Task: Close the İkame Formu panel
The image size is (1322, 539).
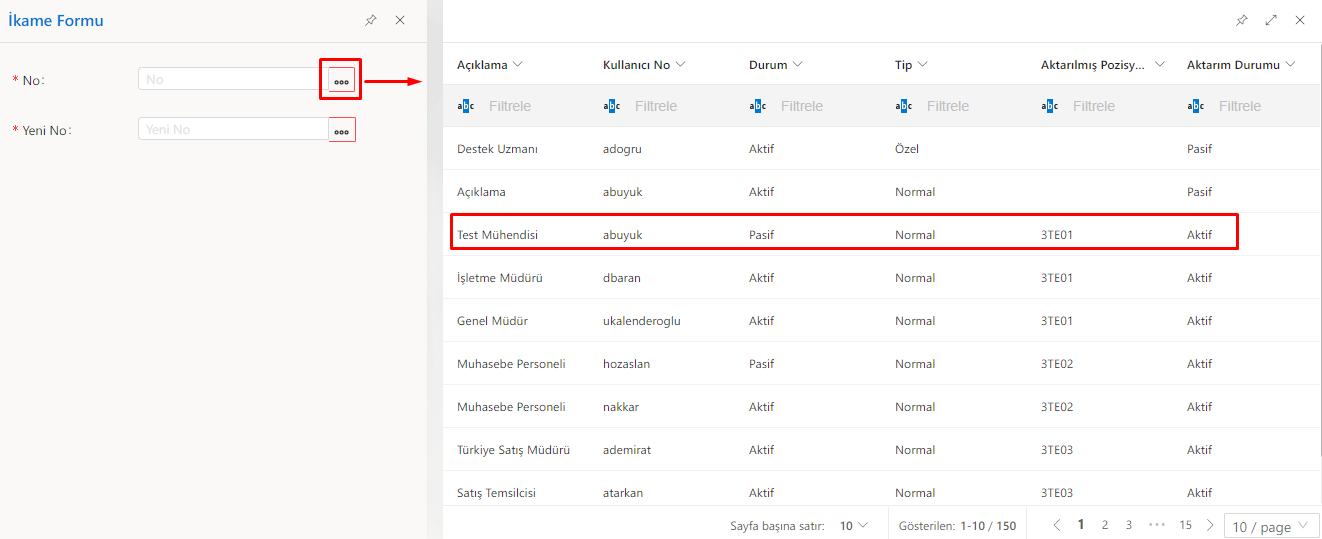Action: tap(400, 20)
